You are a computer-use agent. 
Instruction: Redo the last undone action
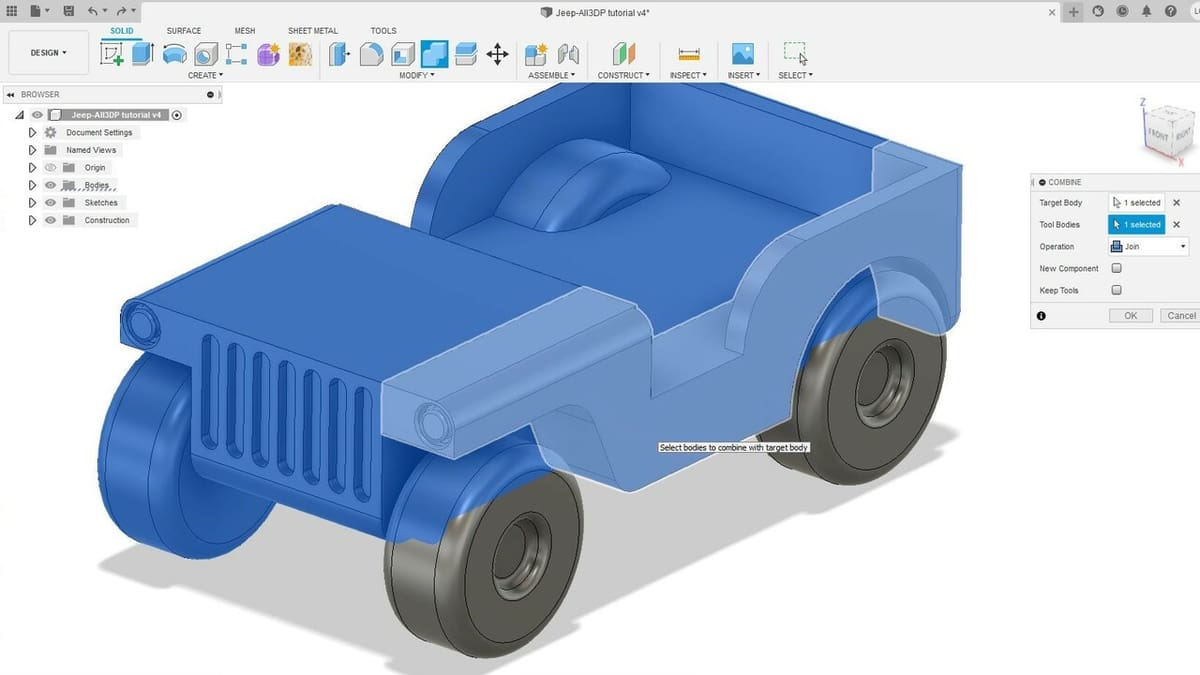123,11
